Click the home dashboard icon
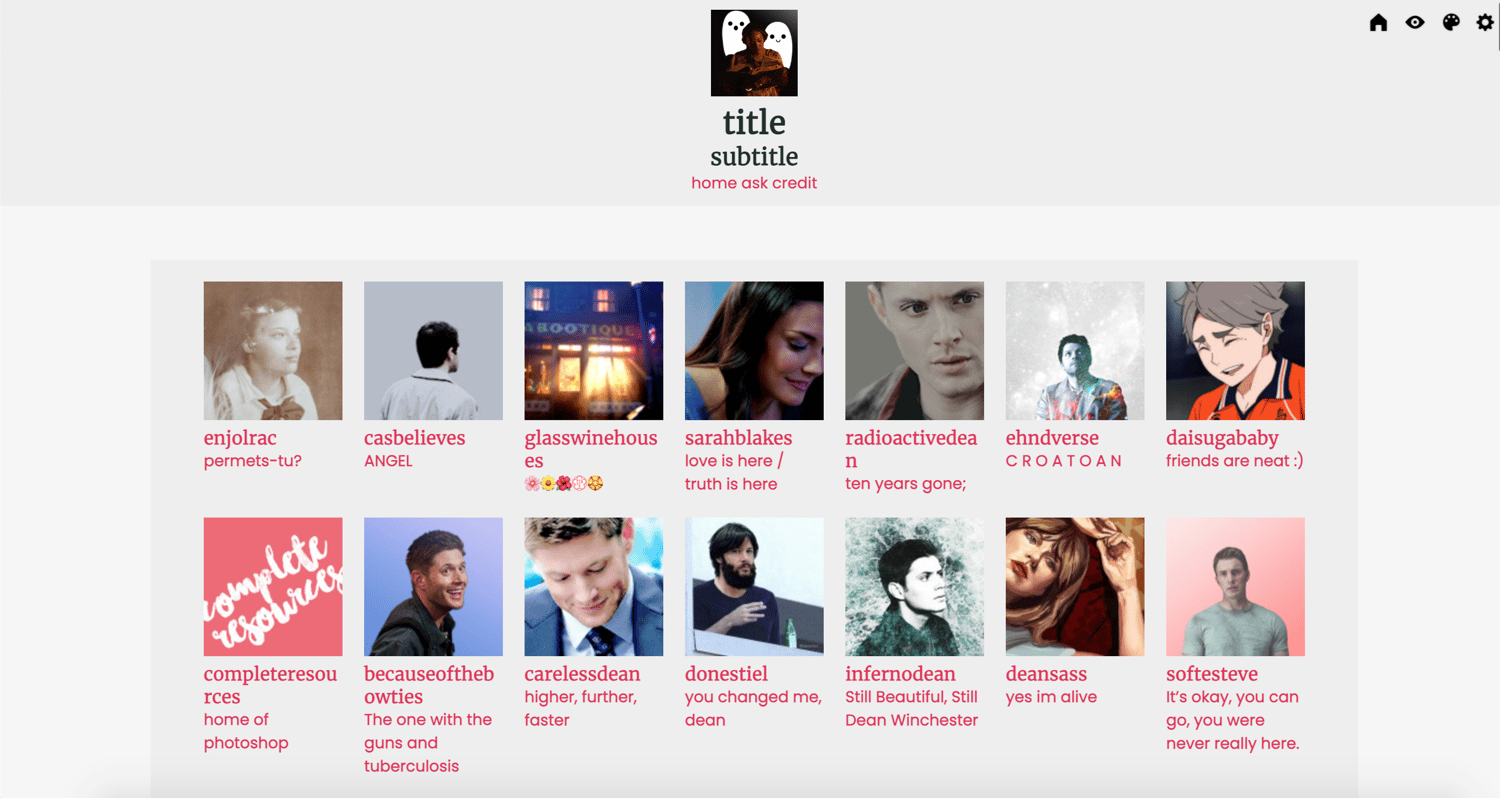Image resolution: width=1500 pixels, height=798 pixels. (x=1378, y=22)
